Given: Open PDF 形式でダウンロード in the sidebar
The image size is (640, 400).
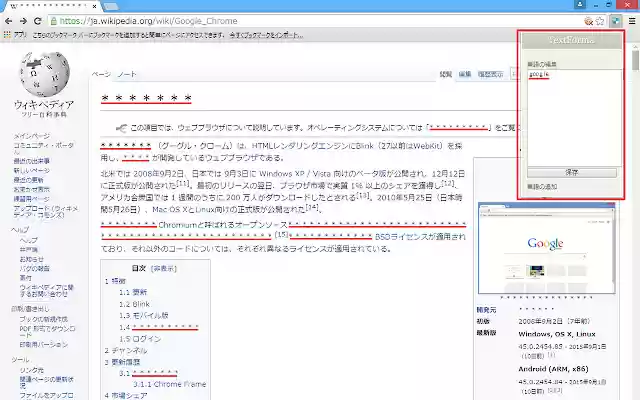Looking at the screenshot, I should point(47,331).
